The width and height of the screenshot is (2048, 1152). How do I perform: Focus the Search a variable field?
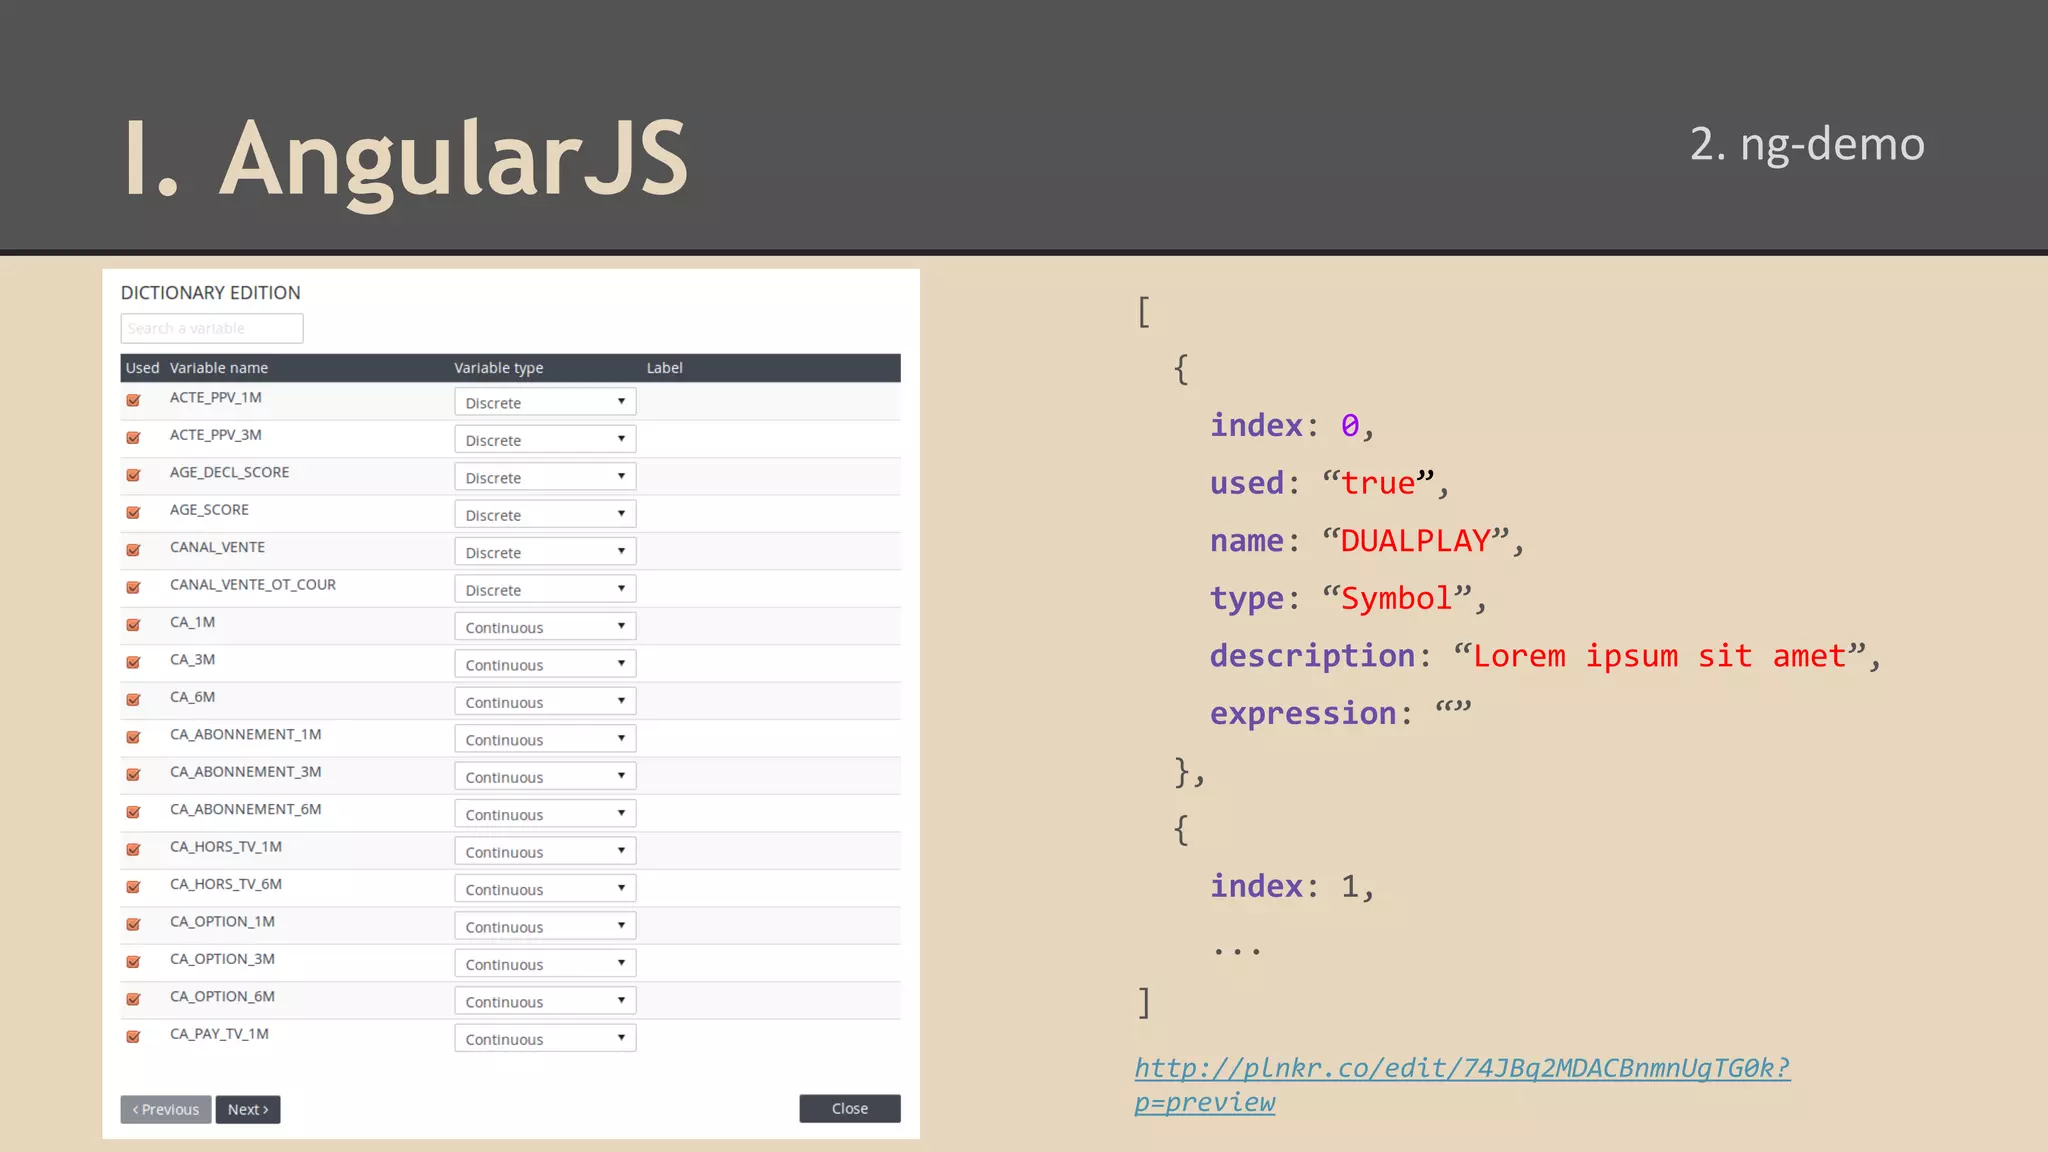[212, 328]
